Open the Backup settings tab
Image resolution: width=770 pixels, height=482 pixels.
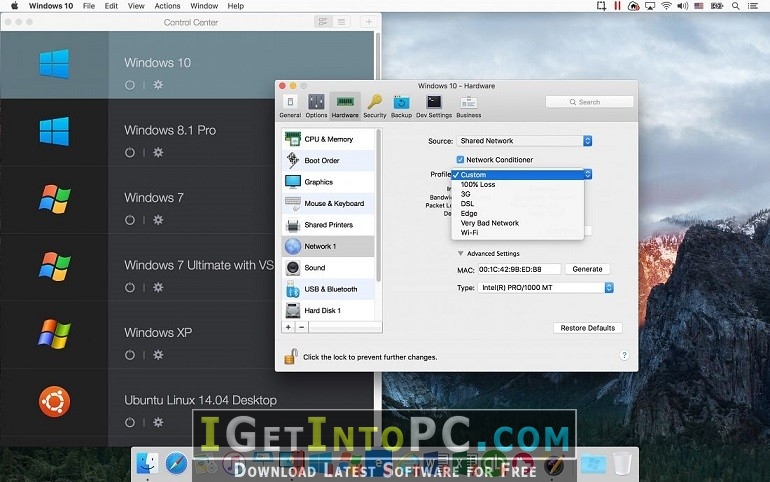[401, 107]
